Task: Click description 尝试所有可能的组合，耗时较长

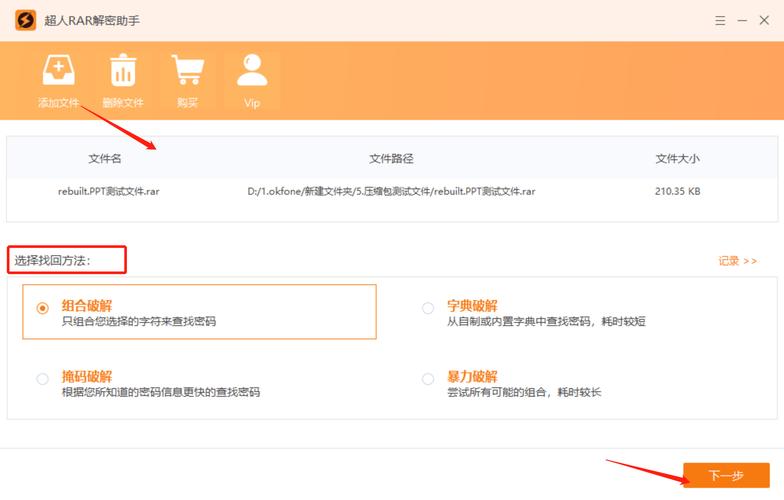Action: (524, 392)
